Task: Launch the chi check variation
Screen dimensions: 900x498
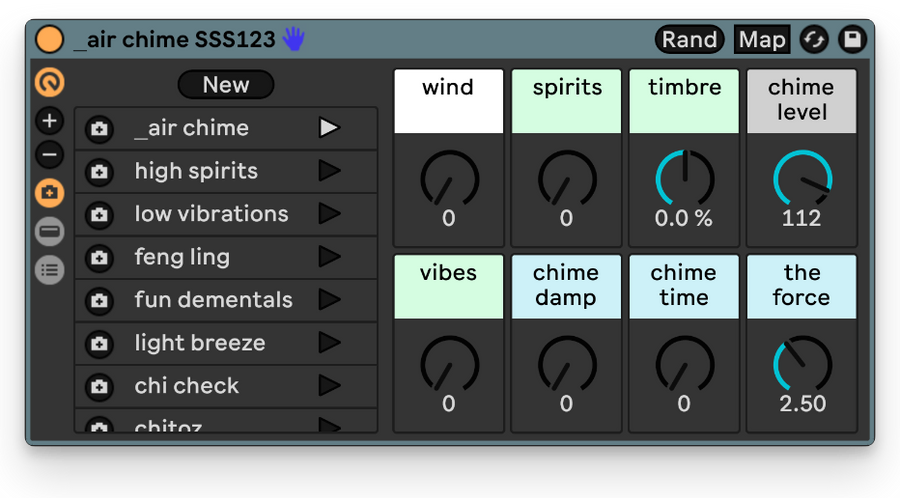Action: (x=329, y=386)
